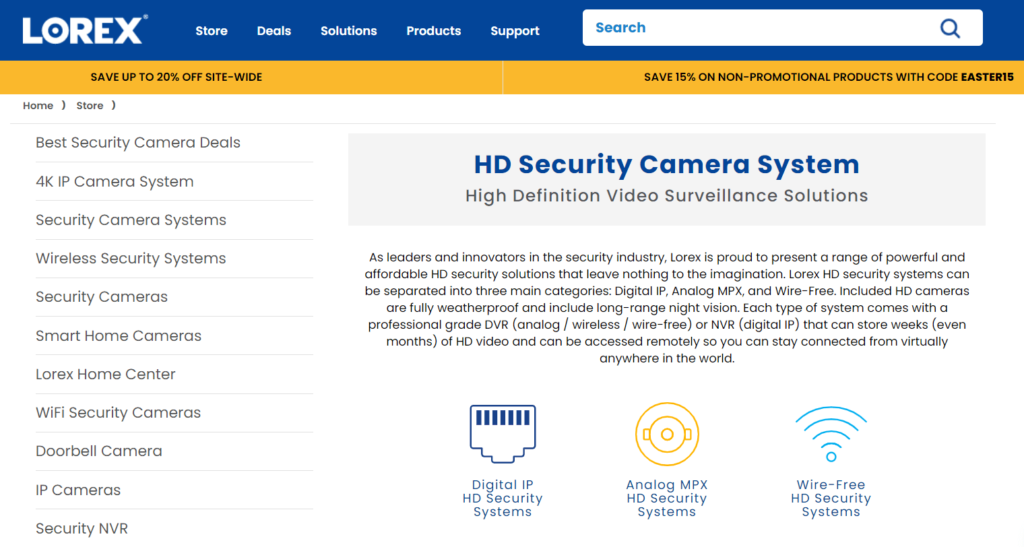The width and height of the screenshot is (1024, 547).
Task: Select the Wire-Free wifi signal icon
Action: pyautogui.click(x=830, y=434)
